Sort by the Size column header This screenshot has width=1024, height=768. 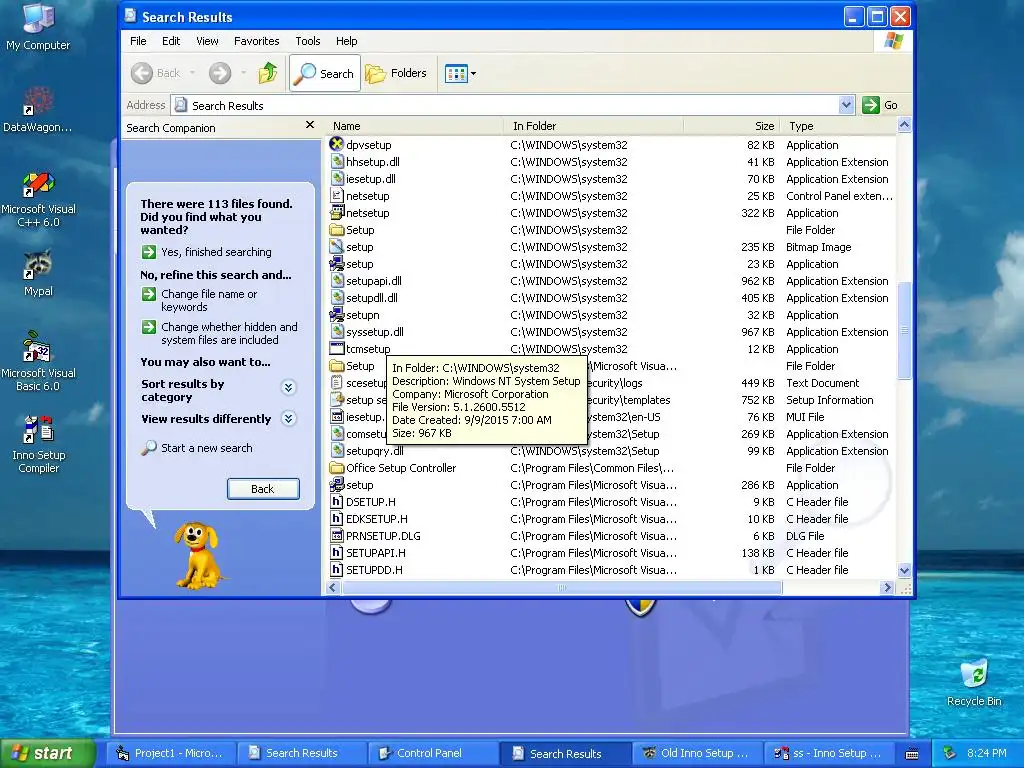pyautogui.click(x=731, y=126)
